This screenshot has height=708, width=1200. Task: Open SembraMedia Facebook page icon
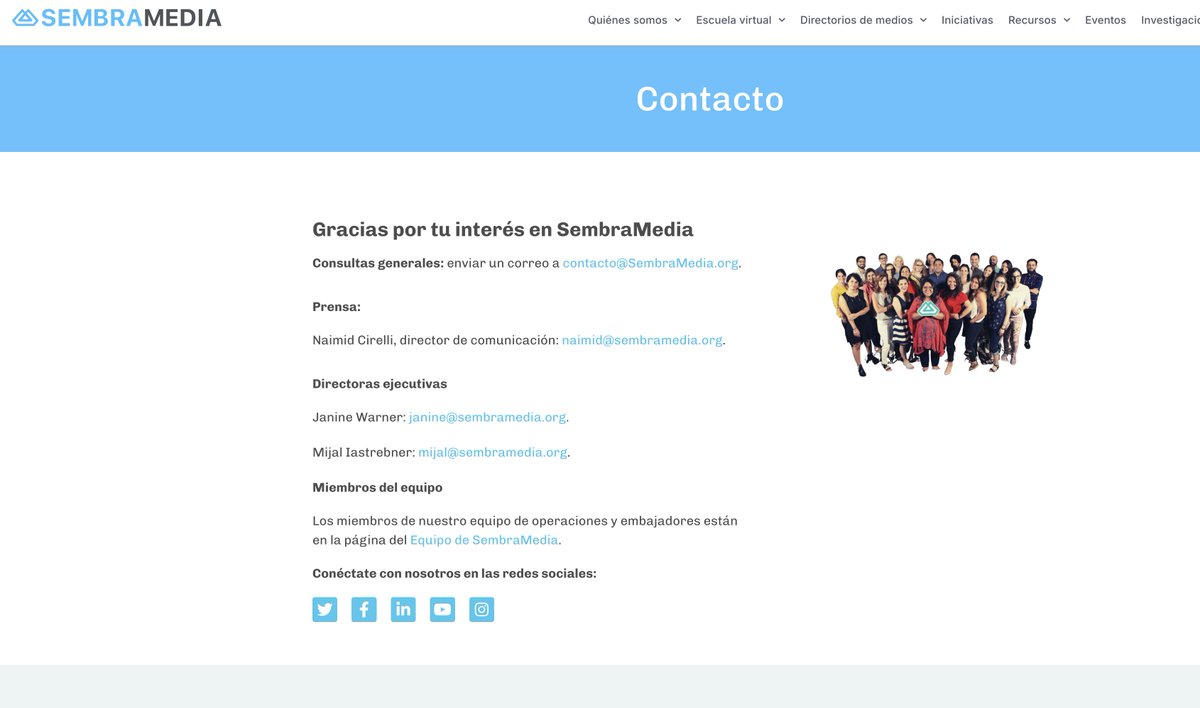pyautogui.click(x=364, y=609)
